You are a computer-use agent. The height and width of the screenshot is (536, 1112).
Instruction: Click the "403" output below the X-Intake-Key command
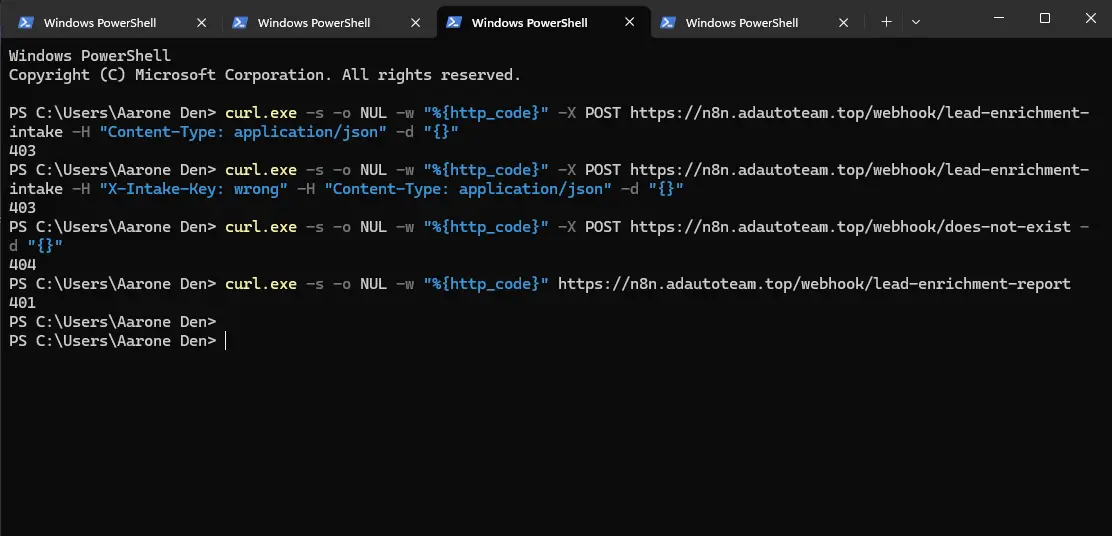point(23,208)
